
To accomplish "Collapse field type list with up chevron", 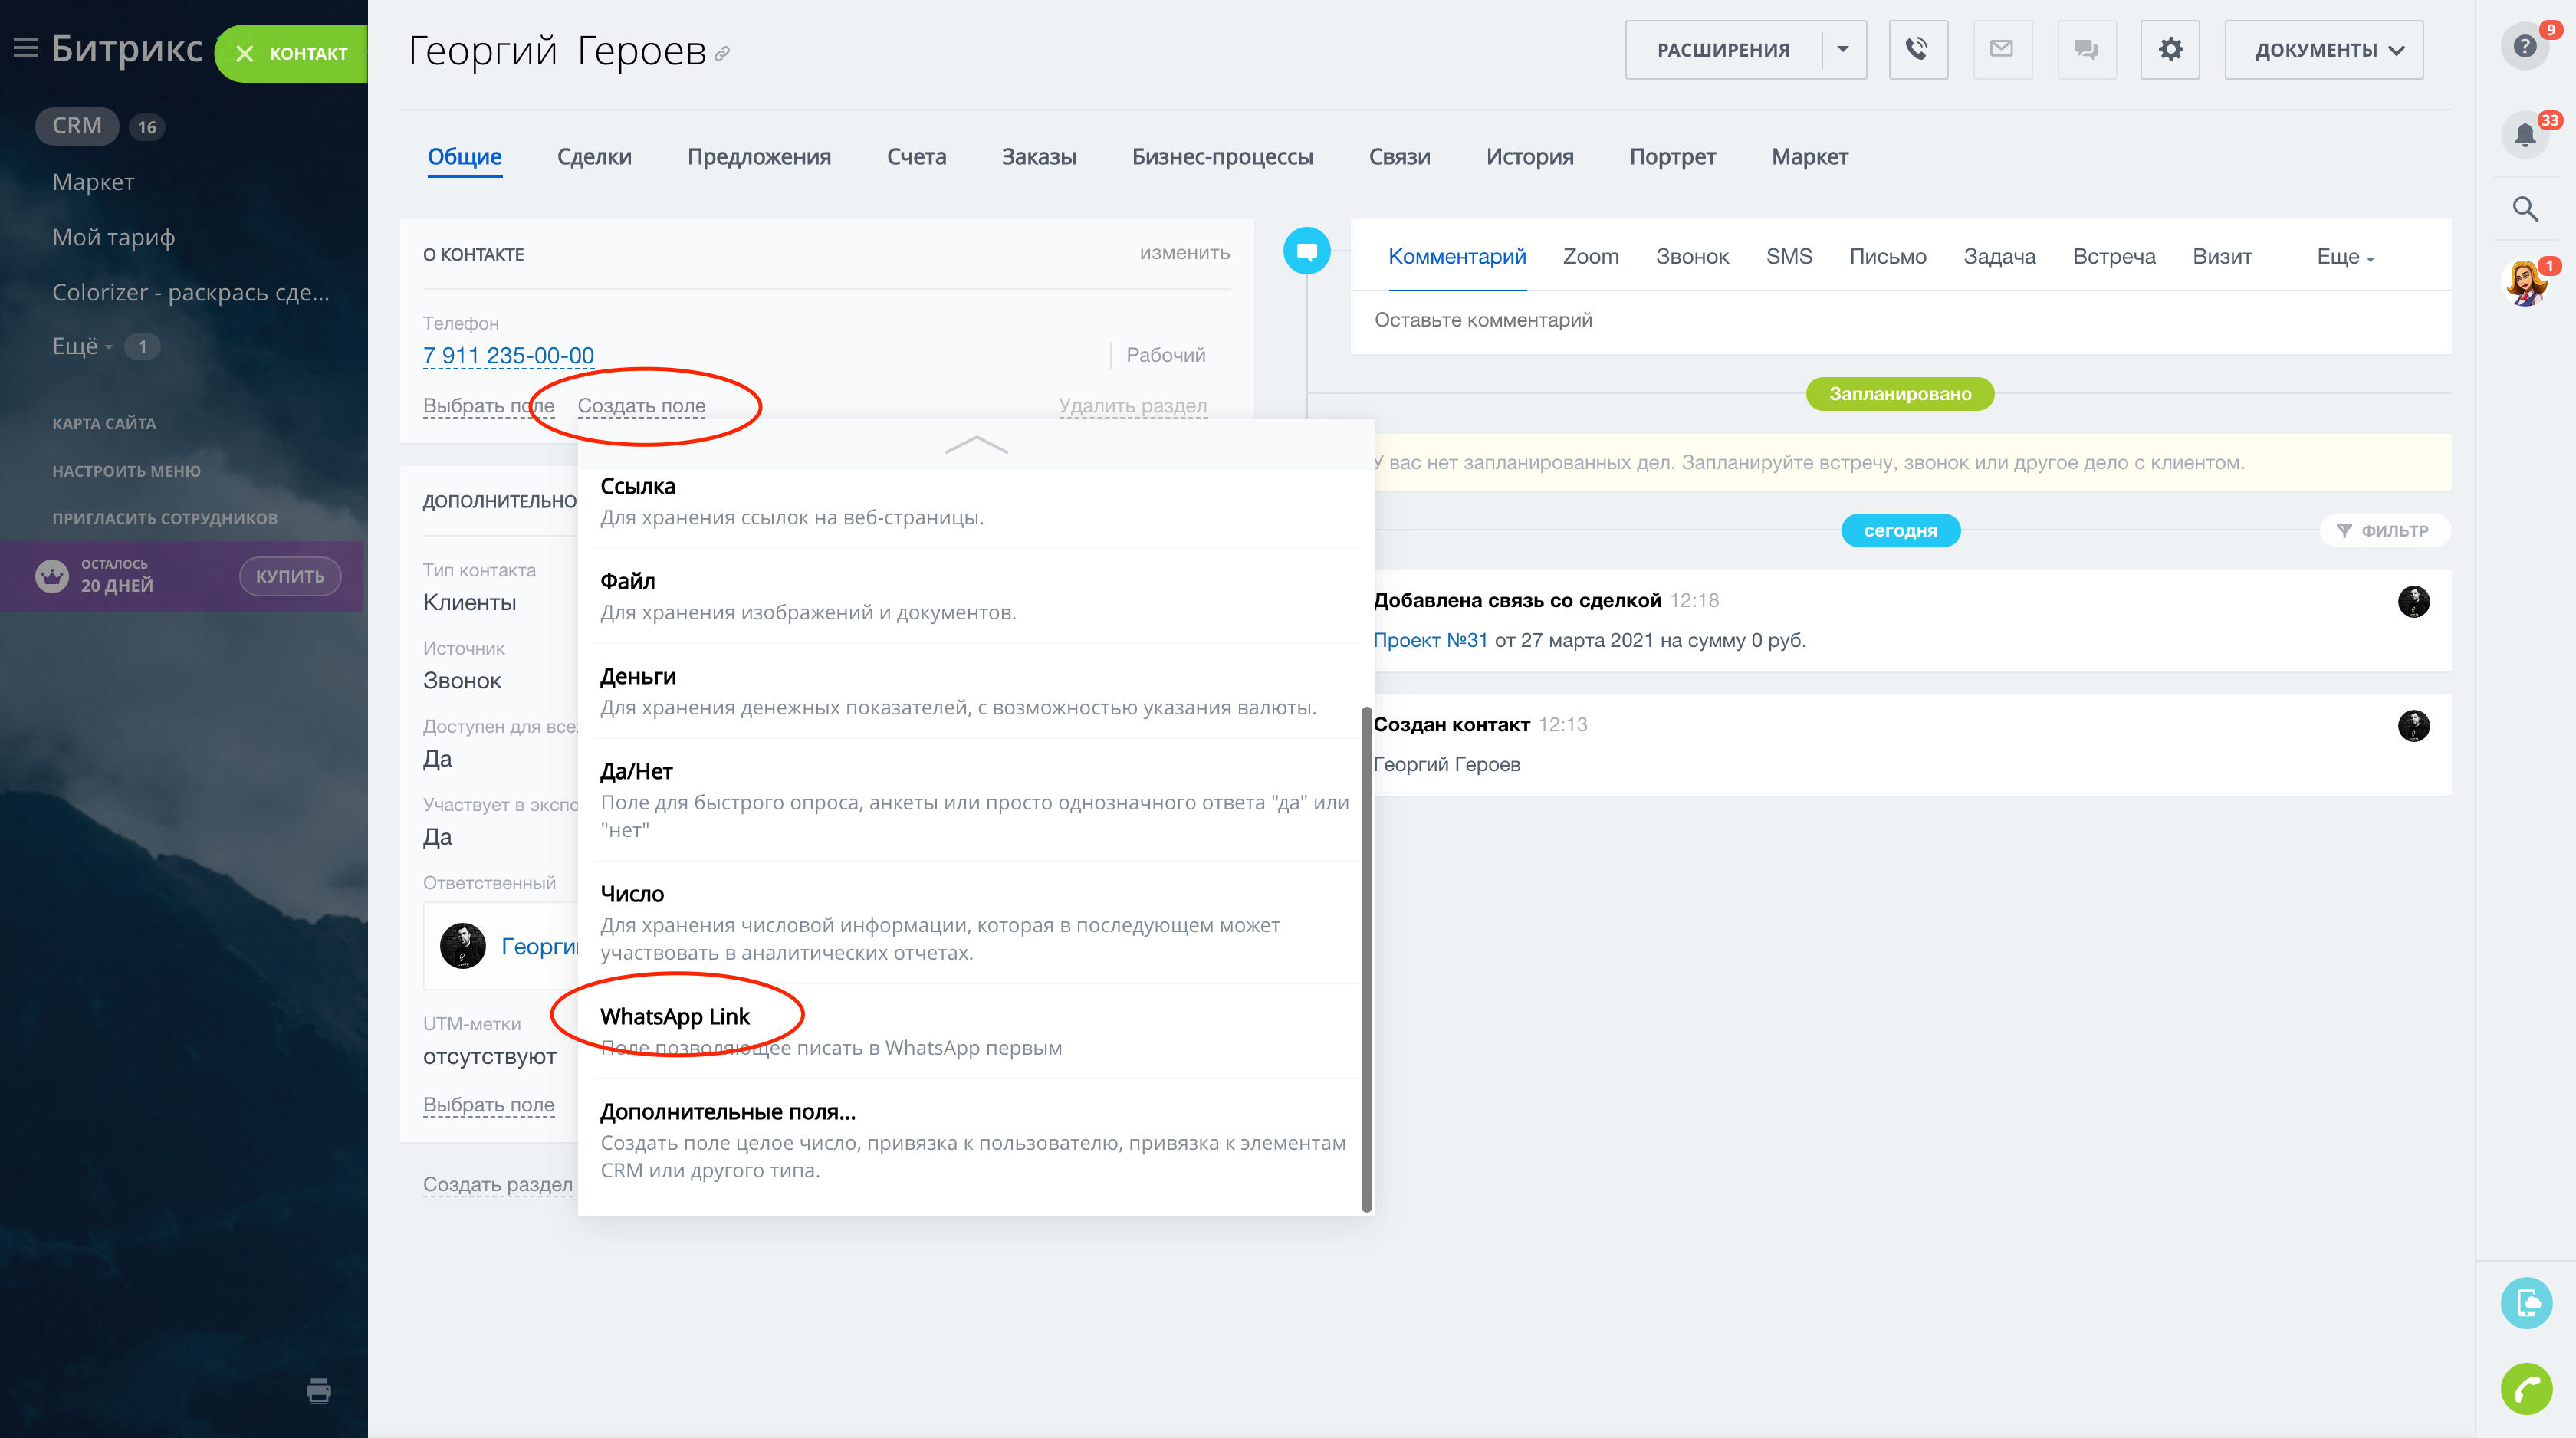I will click(976, 445).
